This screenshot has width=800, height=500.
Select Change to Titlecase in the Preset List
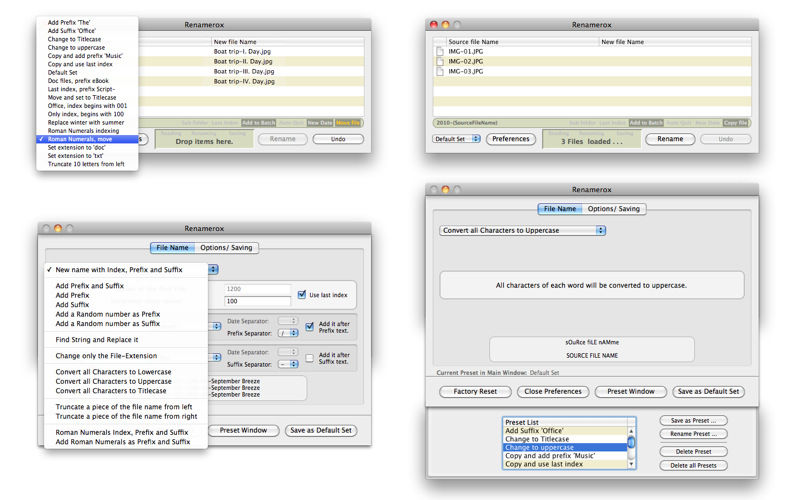[565, 439]
